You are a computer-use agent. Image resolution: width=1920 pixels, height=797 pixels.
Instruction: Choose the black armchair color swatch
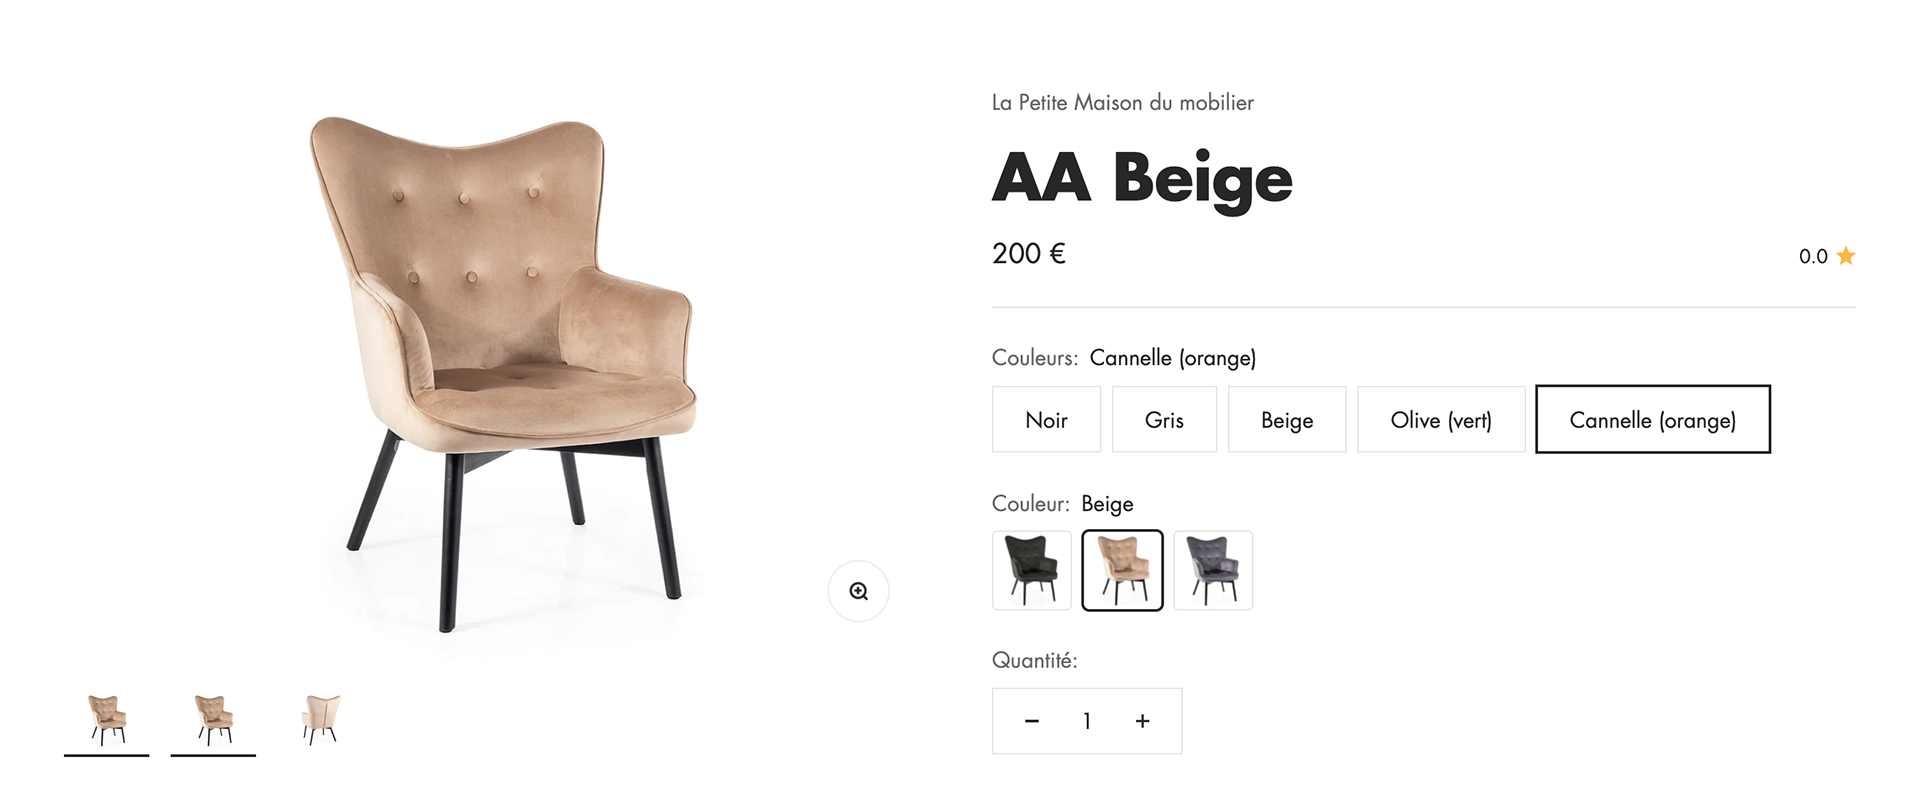[1032, 570]
